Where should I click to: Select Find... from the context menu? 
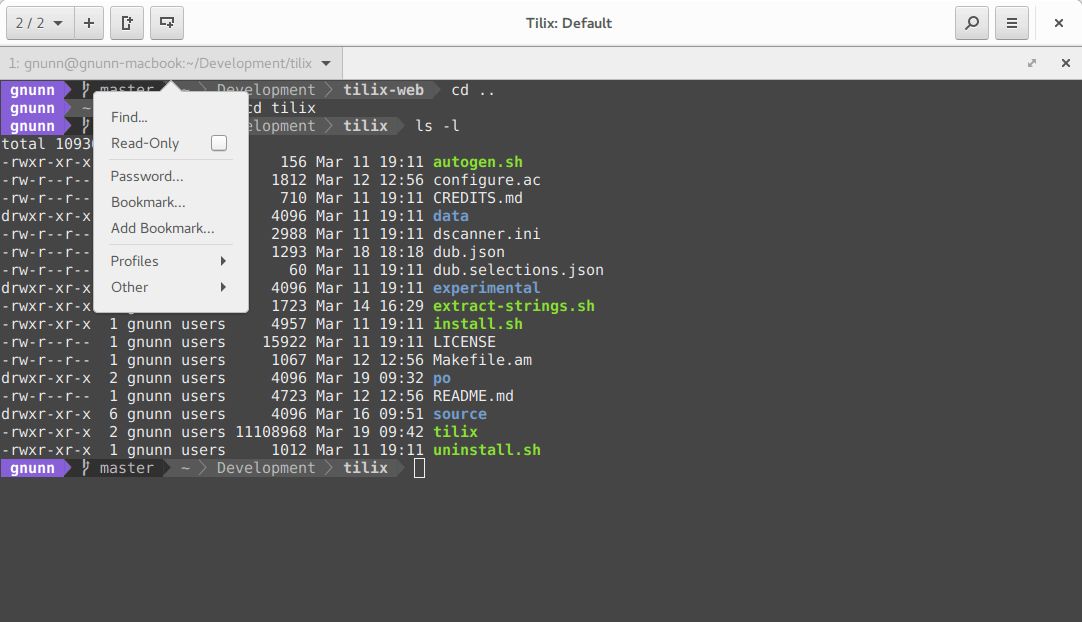pyautogui.click(x=128, y=117)
